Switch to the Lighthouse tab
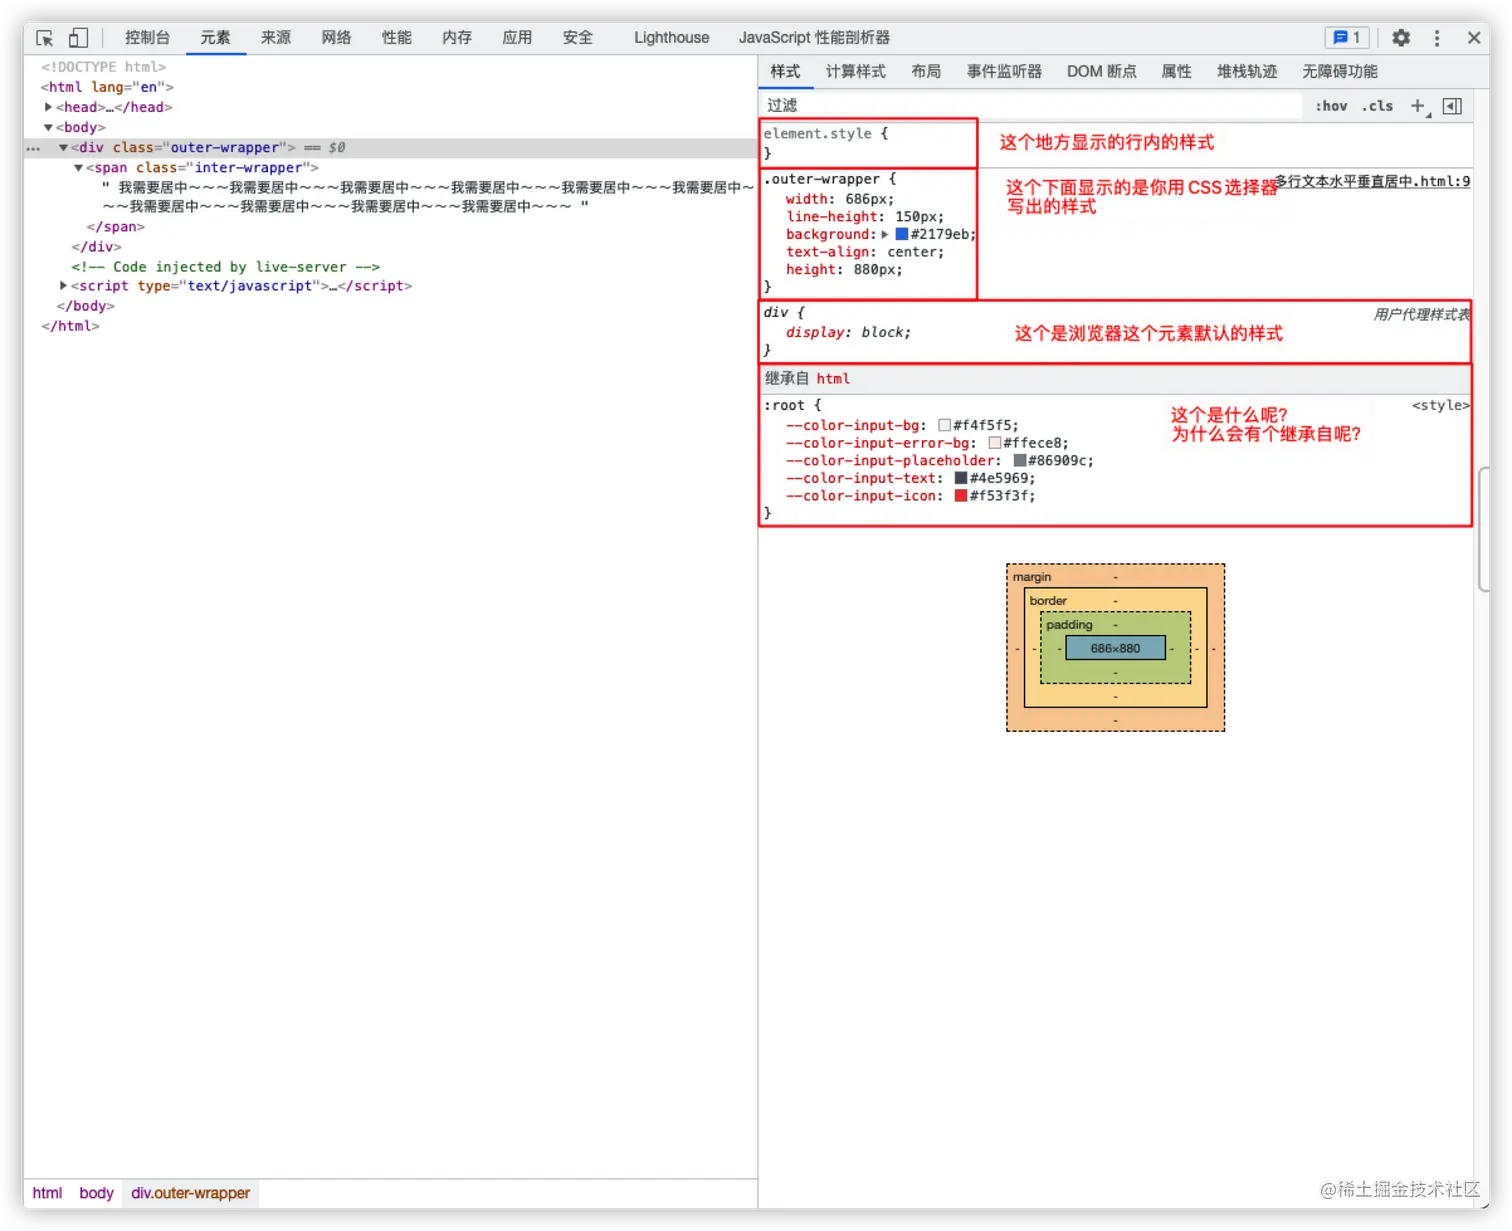The width and height of the screenshot is (1512, 1231). pyautogui.click(x=672, y=38)
